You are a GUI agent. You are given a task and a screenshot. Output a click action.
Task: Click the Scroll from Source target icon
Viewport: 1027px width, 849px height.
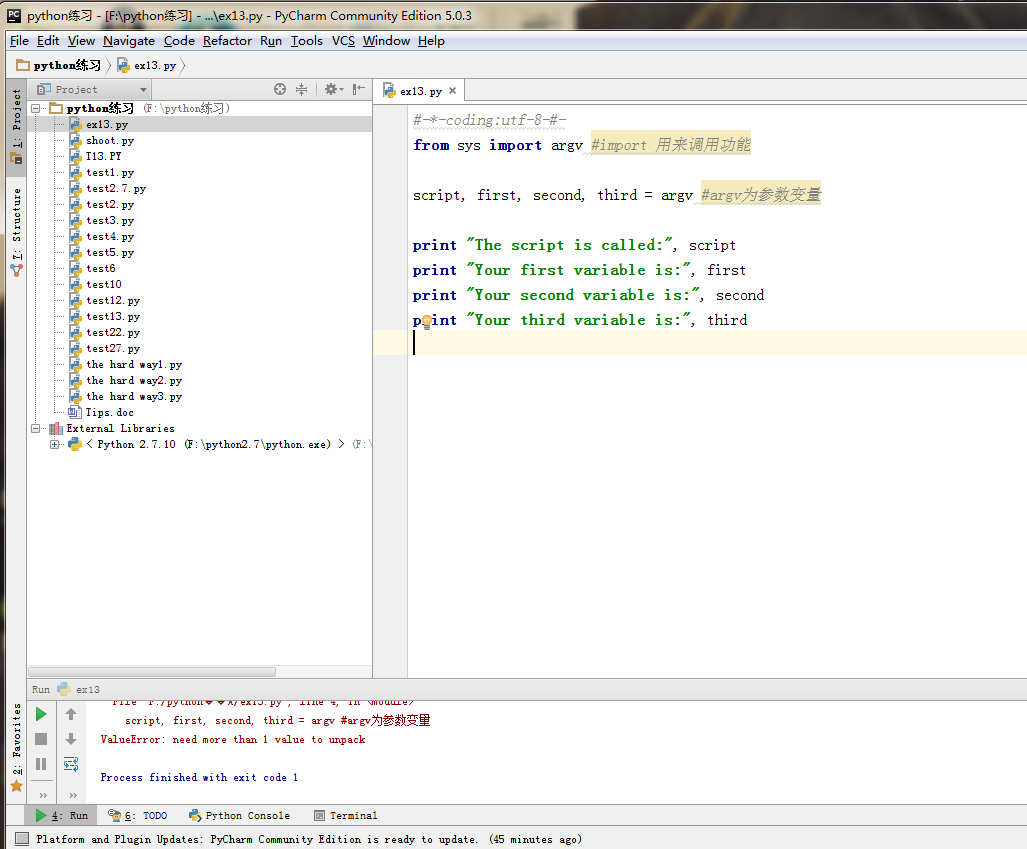(280, 89)
